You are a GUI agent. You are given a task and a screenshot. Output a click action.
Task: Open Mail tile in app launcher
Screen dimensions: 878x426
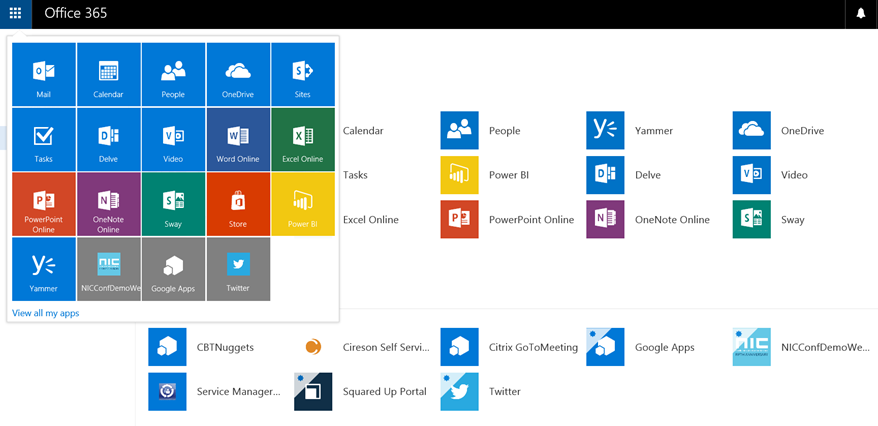[x=44, y=74]
